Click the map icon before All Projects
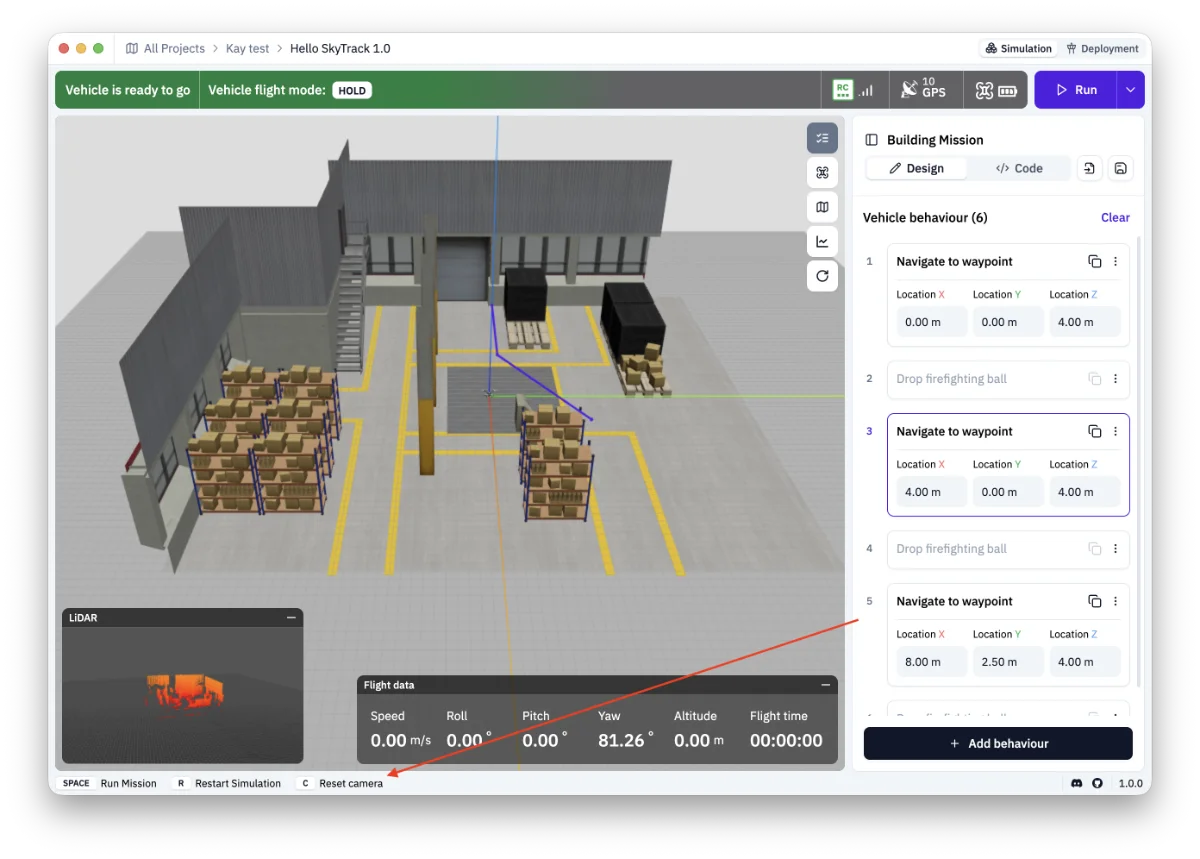This screenshot has height=859, width=1200. [x=132, y=48]
